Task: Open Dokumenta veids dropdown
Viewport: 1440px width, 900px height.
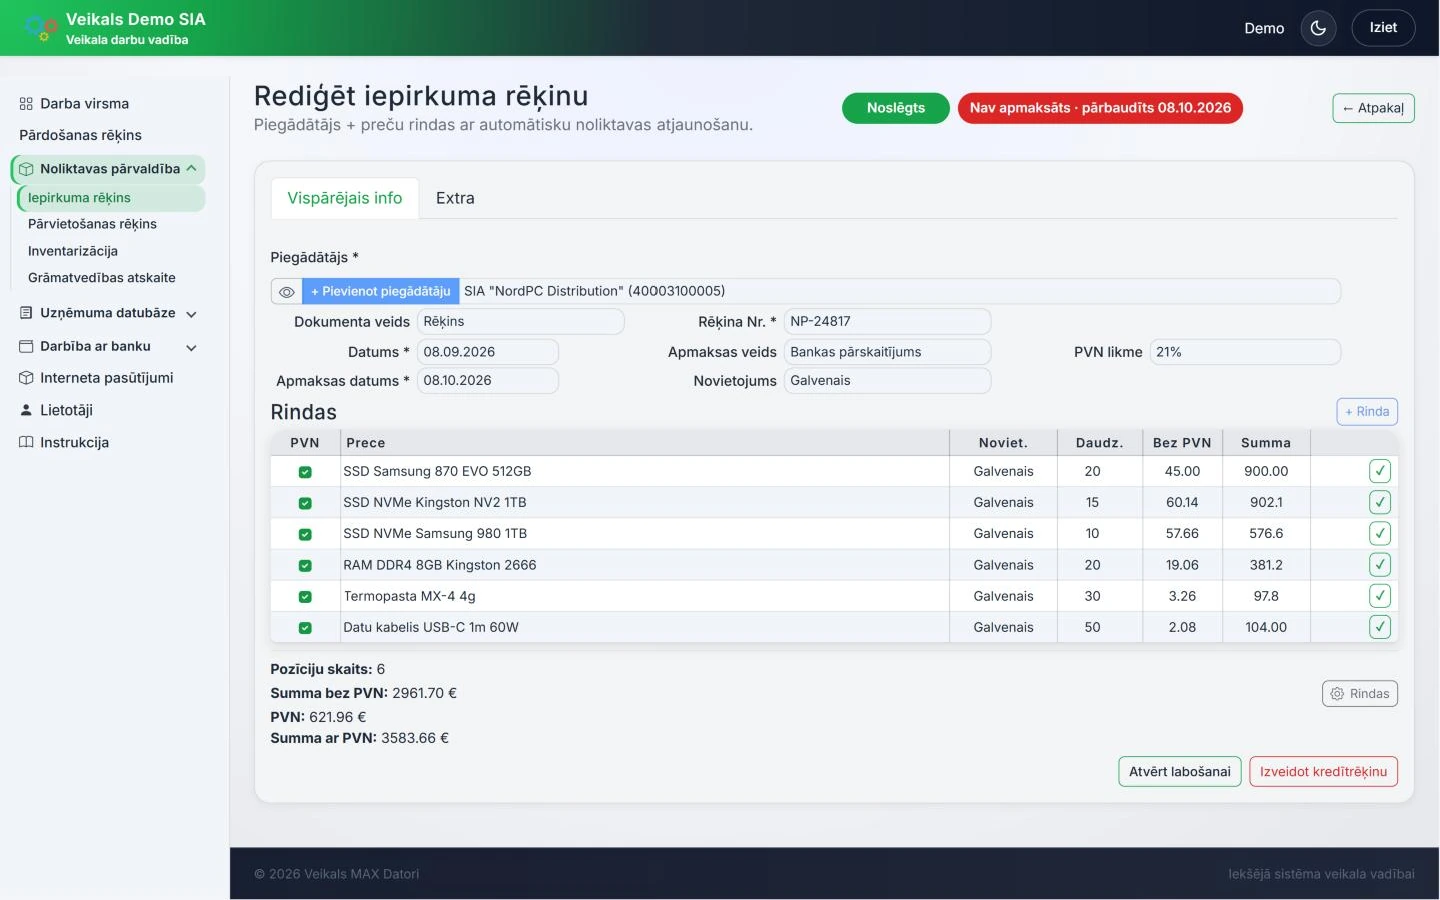Action: 520,322
